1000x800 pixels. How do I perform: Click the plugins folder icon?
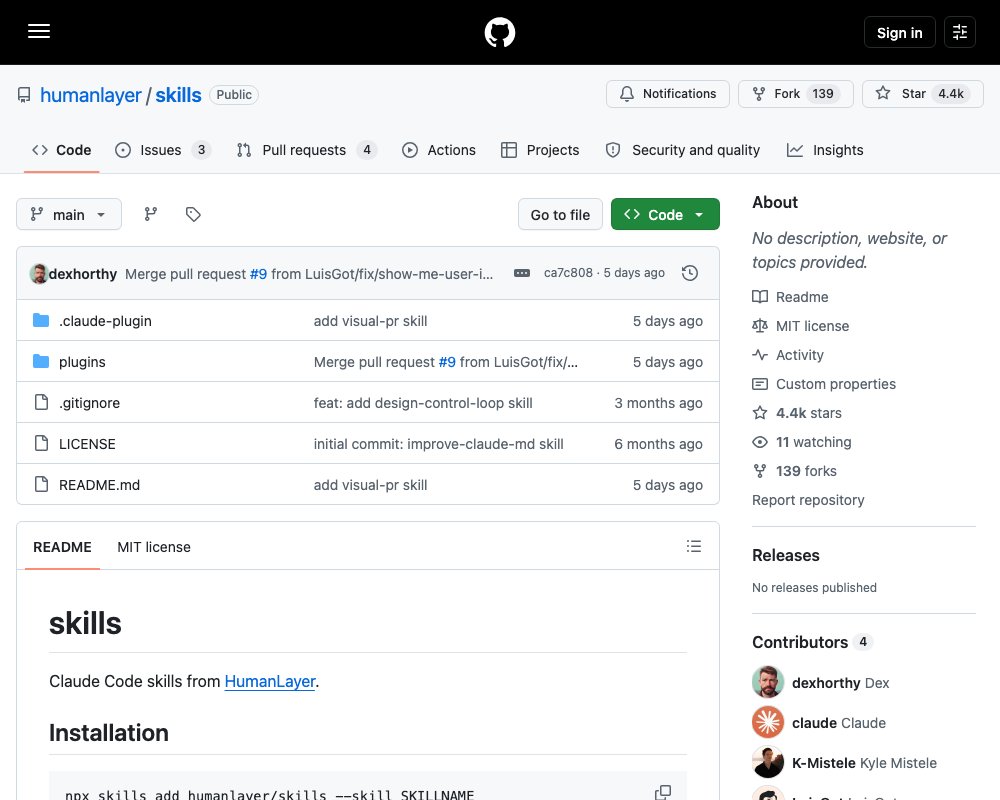point(41,361)
